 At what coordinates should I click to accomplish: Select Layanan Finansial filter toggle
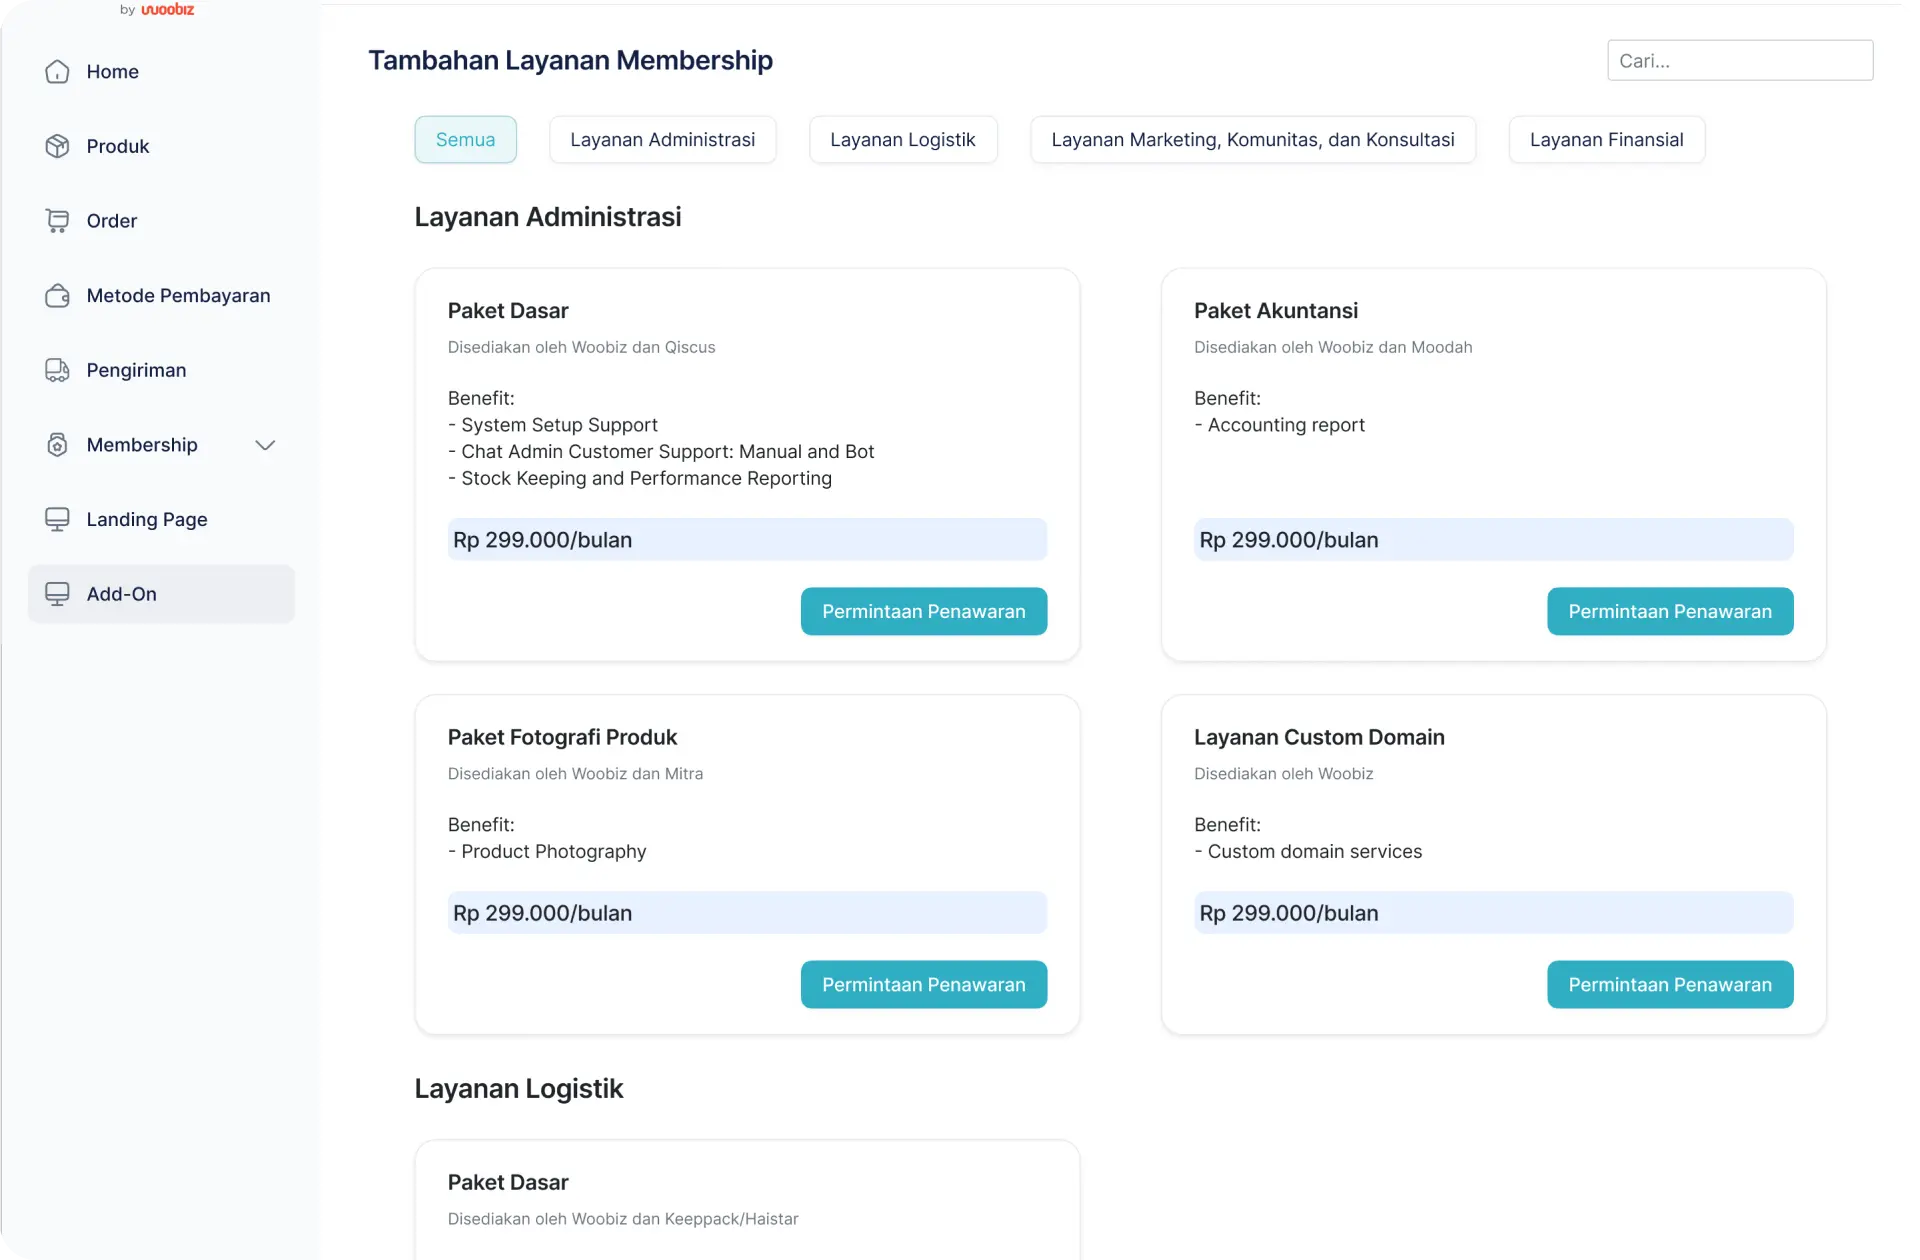tap(1607, 139)
